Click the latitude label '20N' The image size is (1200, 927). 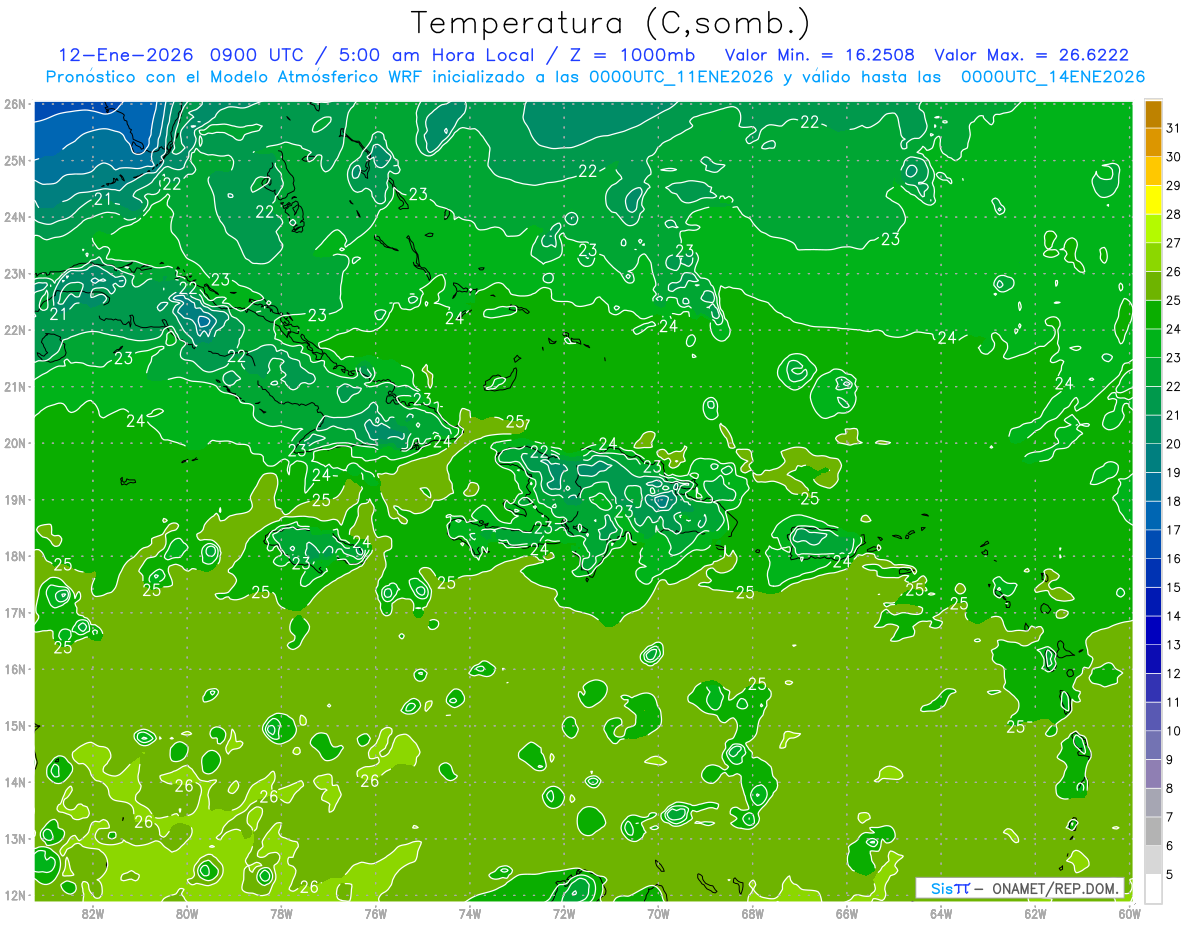(15, 443)
